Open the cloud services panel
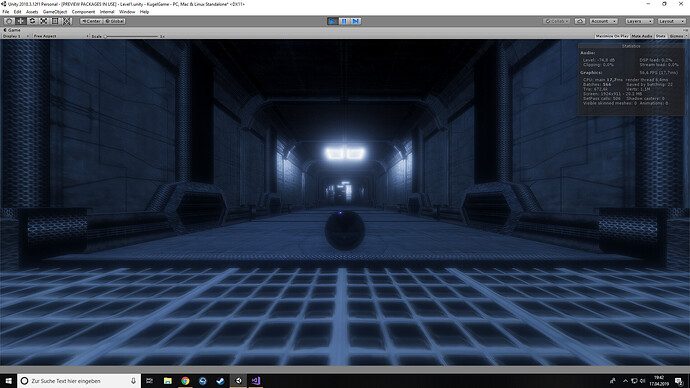 pos(580,21)
